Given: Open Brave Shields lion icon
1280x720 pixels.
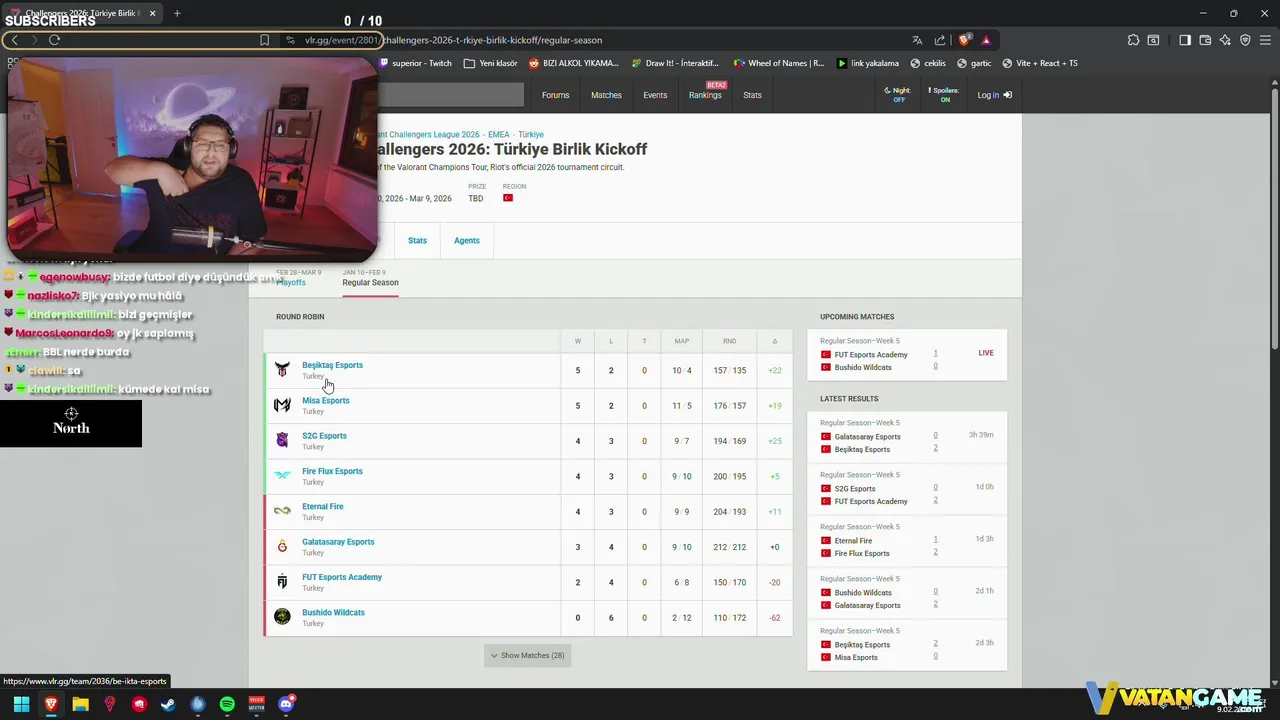Looking at the screenshot, I should [x=964, y=40].
